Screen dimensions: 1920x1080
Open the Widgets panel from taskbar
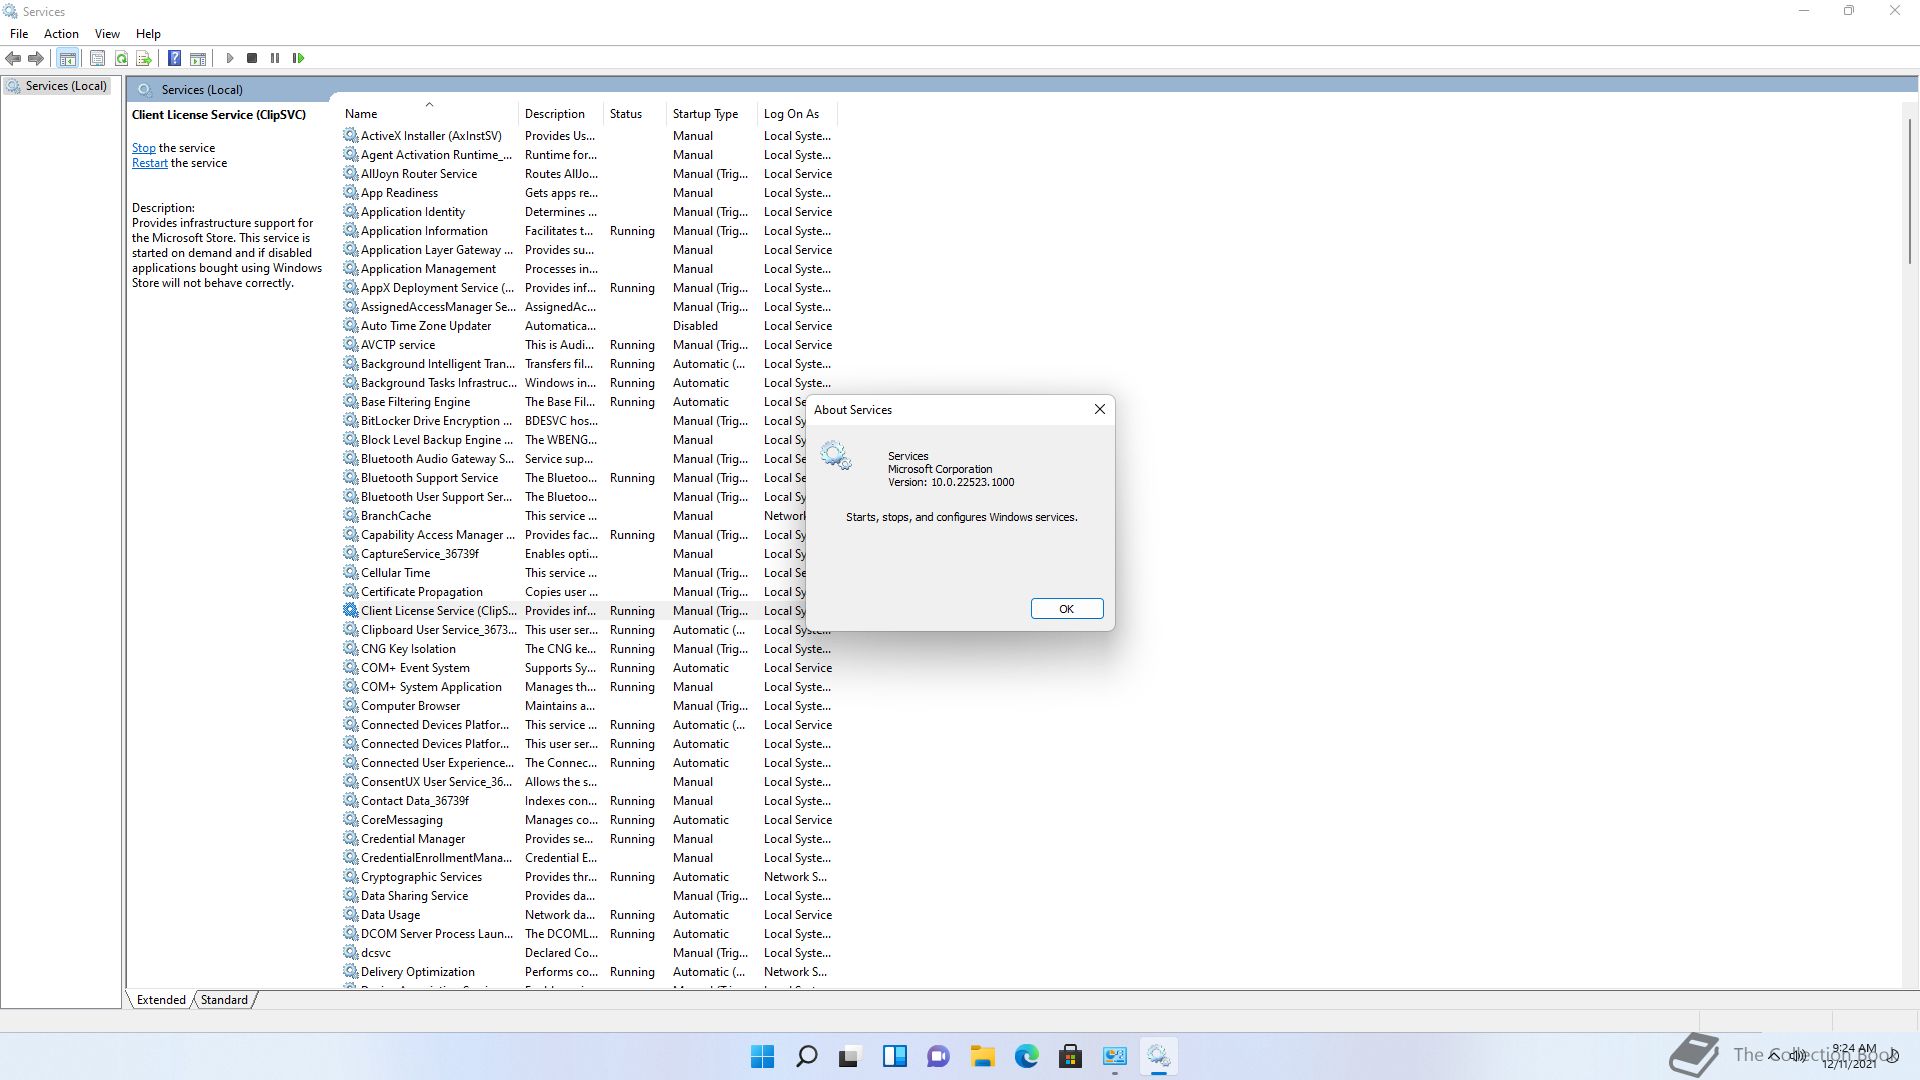(x=894, y=1056)
